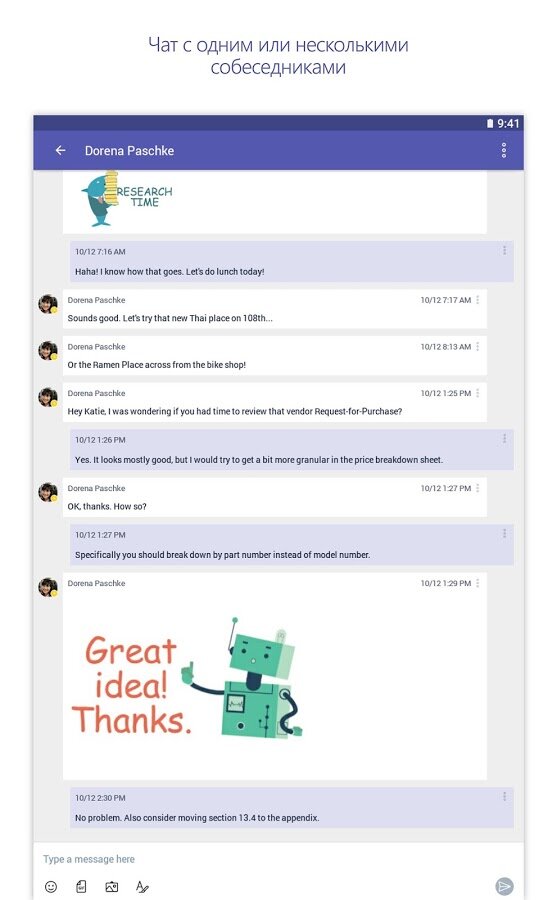Open options for the 2:30 PM message
Viewport: 557px width, 900px height.
(504, 797)
